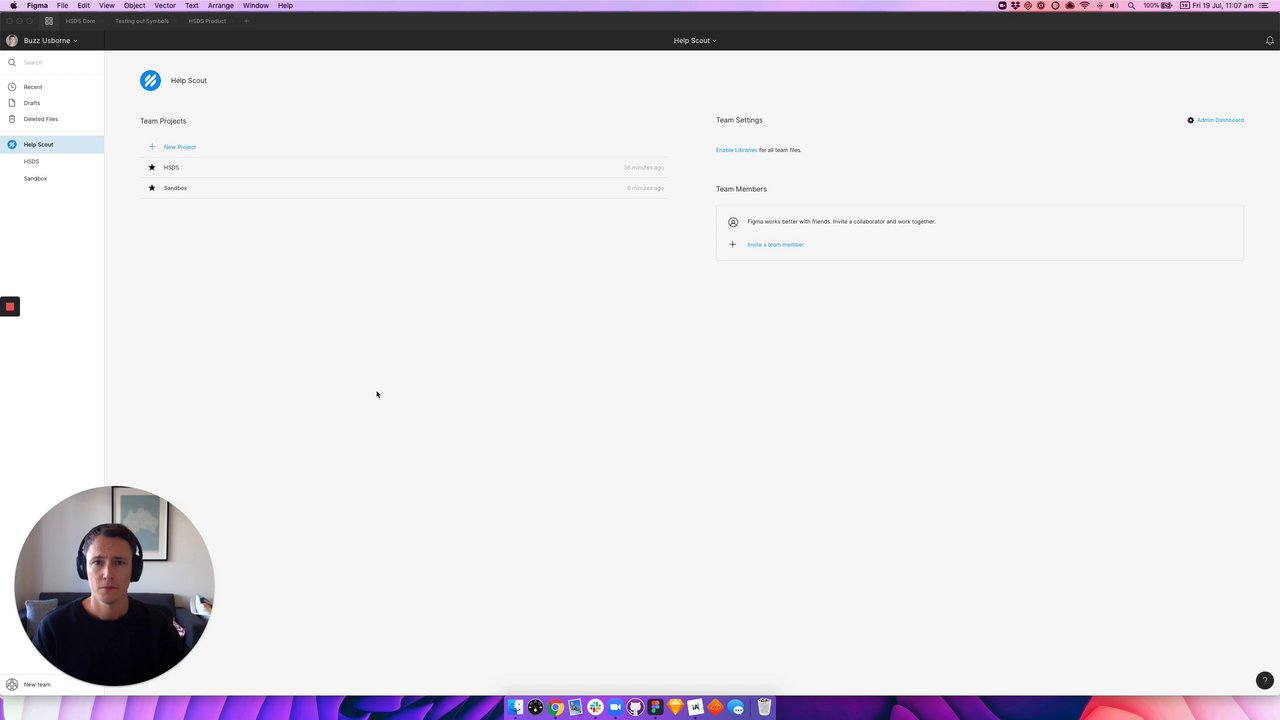This screenshot has height=720, width=1280.
Task: Open the Object menu
Action: tap(134, 5)
